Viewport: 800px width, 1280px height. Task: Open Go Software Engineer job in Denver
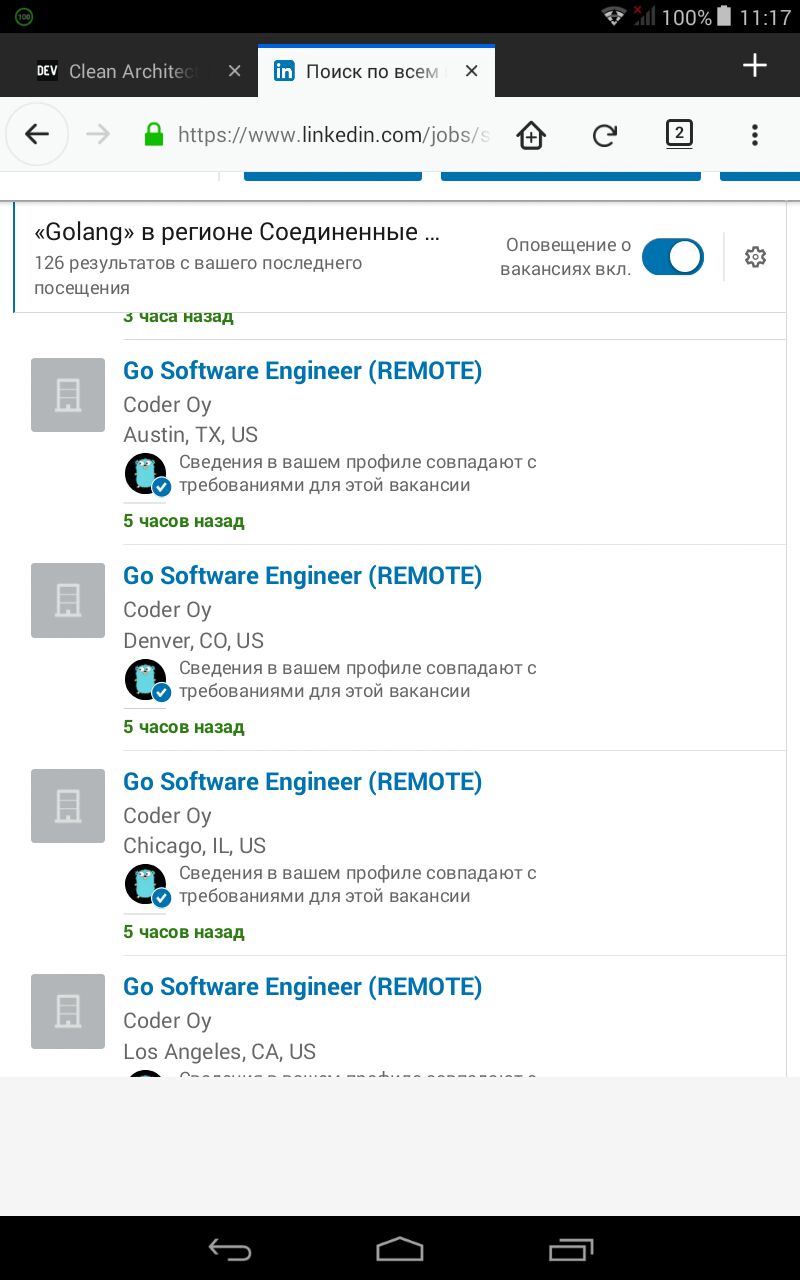click(x=302, y=576)
